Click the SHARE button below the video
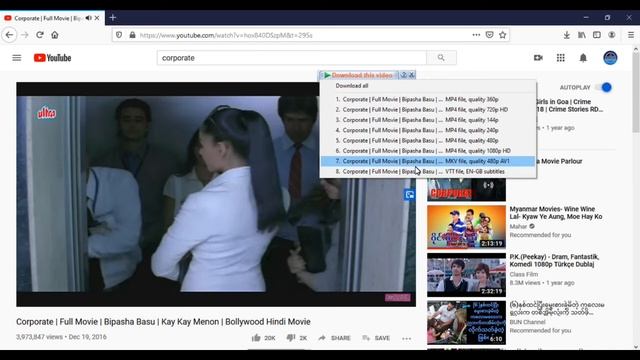Image resolution: width=640 pixels, height=360 pixels. 335,338
